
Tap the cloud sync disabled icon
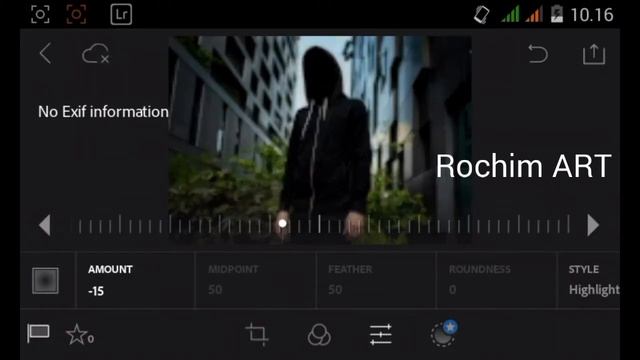tap(96, 53)
